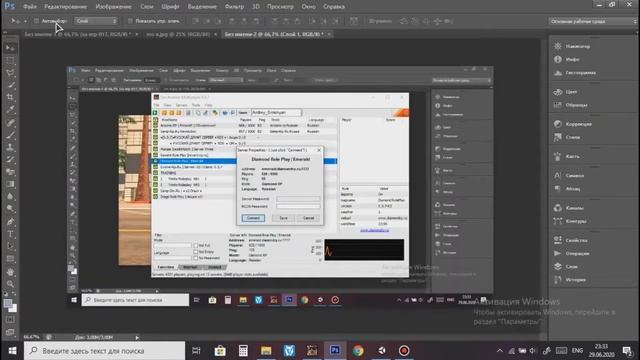The image size is (640, 360).
Task: Open the Окно menu
Action: [x=308, y=7]
